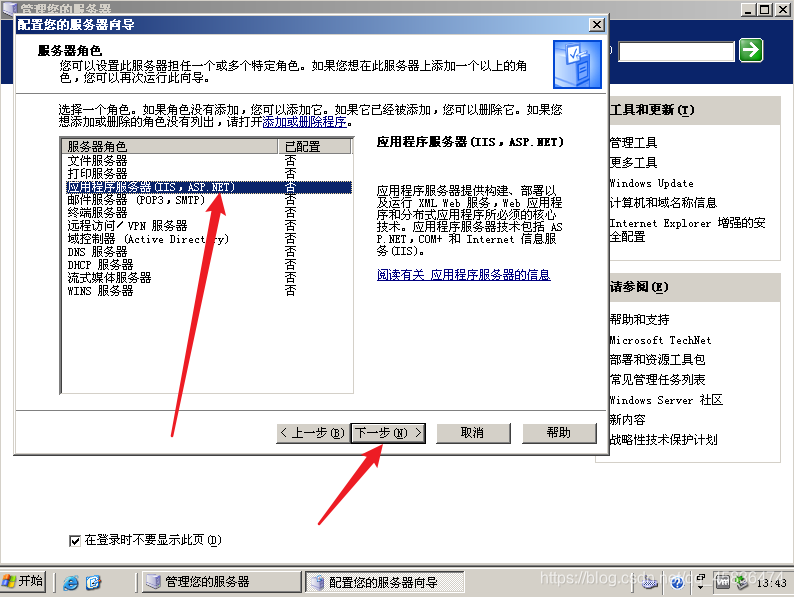The height and width of the screenshot is (597, 794).
Task: Open 添加或删除程序 link
Action: pyautogui.click(x=304, y=122)
